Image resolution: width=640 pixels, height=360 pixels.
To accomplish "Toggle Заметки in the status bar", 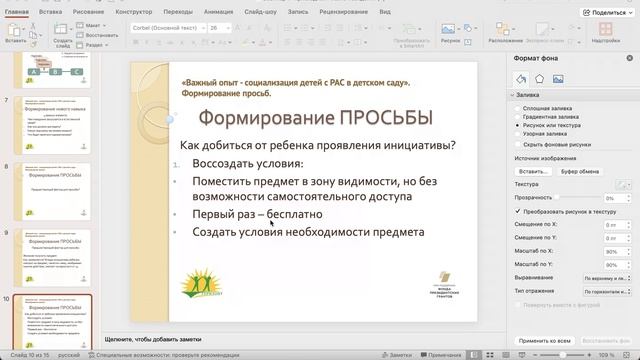I will pos(396,355).
